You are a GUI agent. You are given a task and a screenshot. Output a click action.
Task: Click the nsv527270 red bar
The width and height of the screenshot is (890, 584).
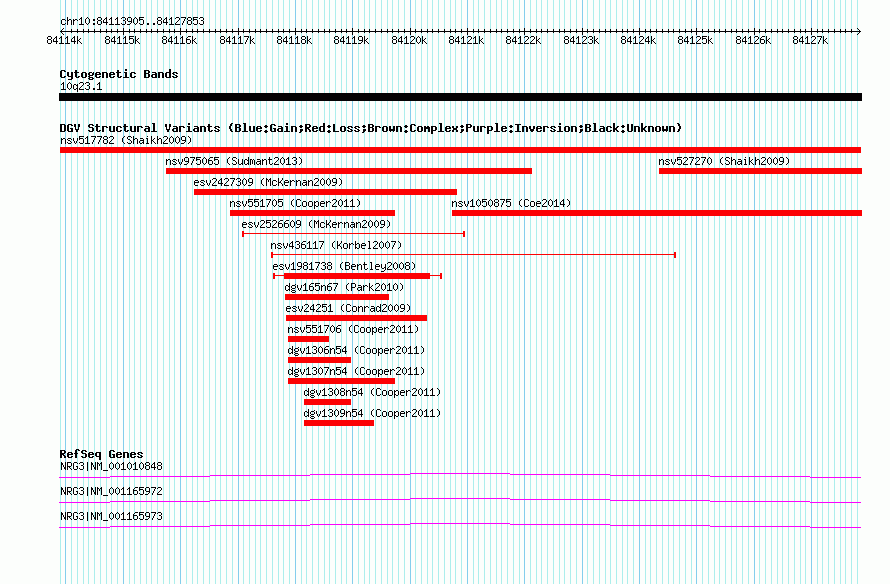click(x=761, y=171)
